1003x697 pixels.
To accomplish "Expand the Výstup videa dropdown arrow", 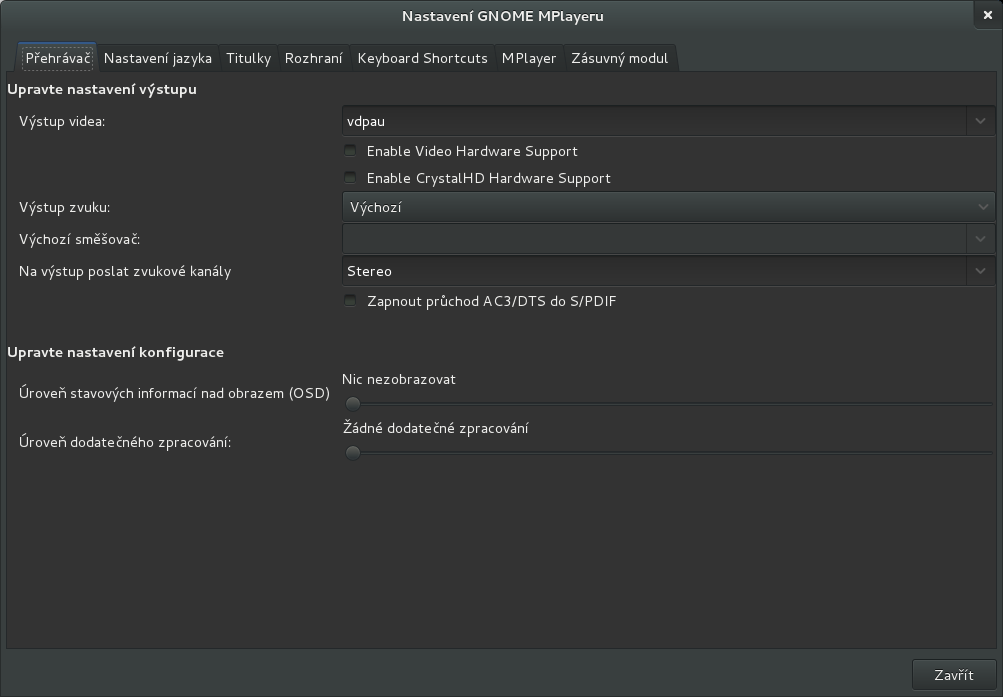I will tap(981, 121).
